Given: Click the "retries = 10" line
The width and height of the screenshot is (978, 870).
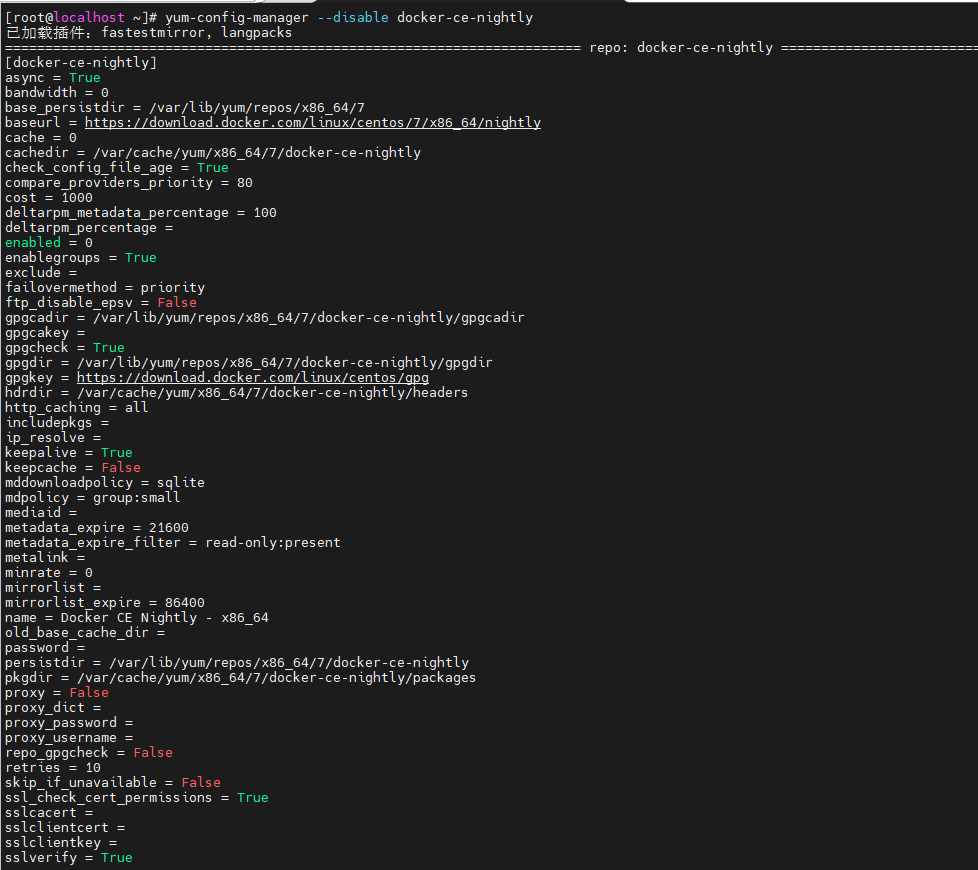Looking at the screenshot, I should click(x=52, y=768).
